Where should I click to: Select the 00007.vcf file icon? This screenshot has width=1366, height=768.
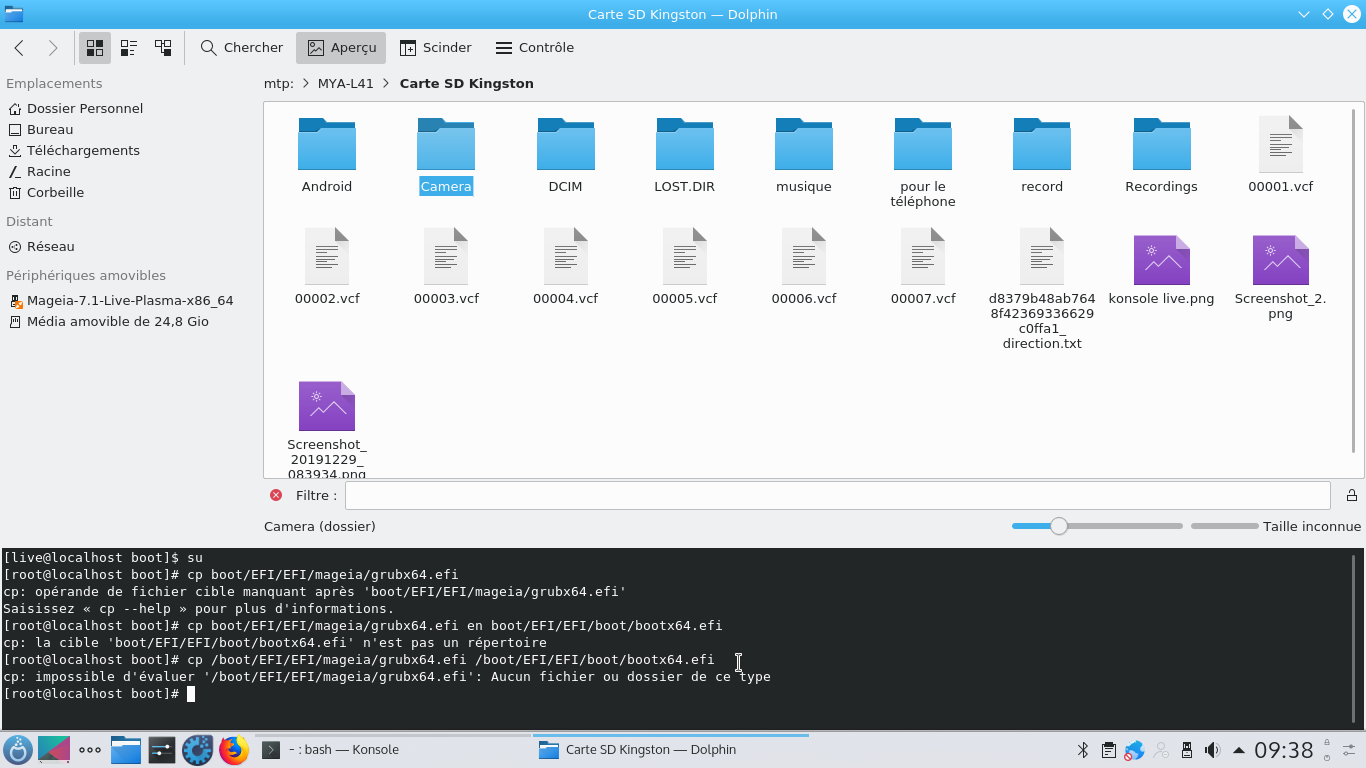(923, 256)
